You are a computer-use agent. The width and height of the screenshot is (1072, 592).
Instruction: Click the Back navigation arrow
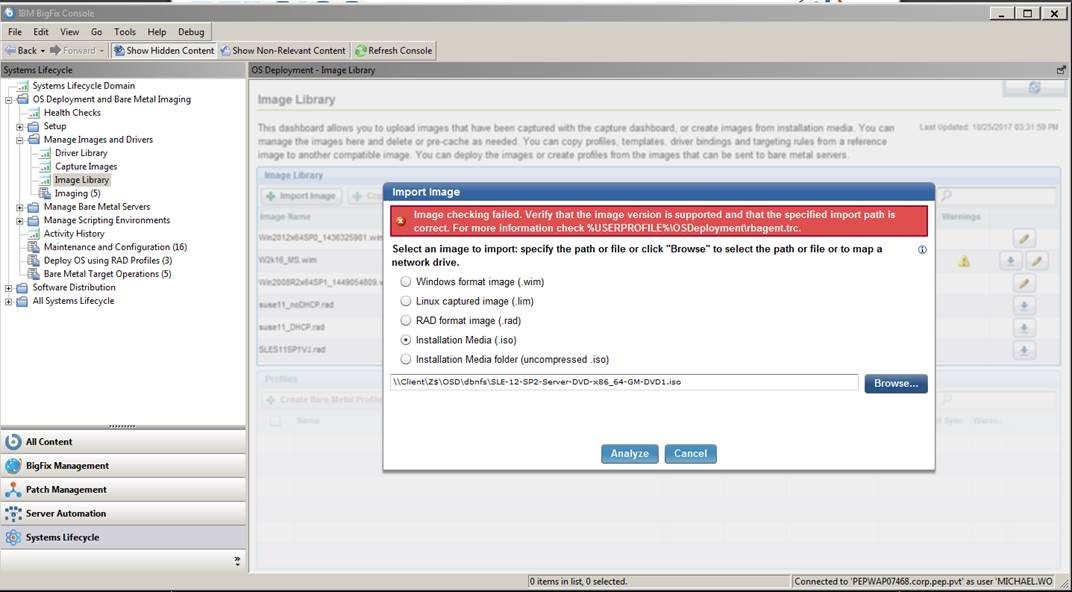[x=10, y=51]
